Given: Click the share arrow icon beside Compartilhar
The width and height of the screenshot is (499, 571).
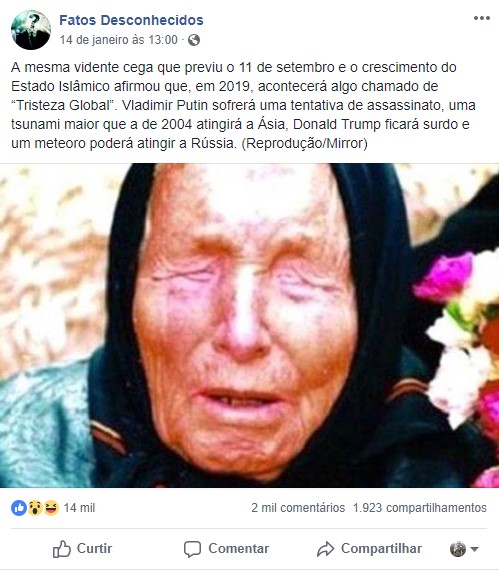Looking at the screenshot, I should click(325, 549).
